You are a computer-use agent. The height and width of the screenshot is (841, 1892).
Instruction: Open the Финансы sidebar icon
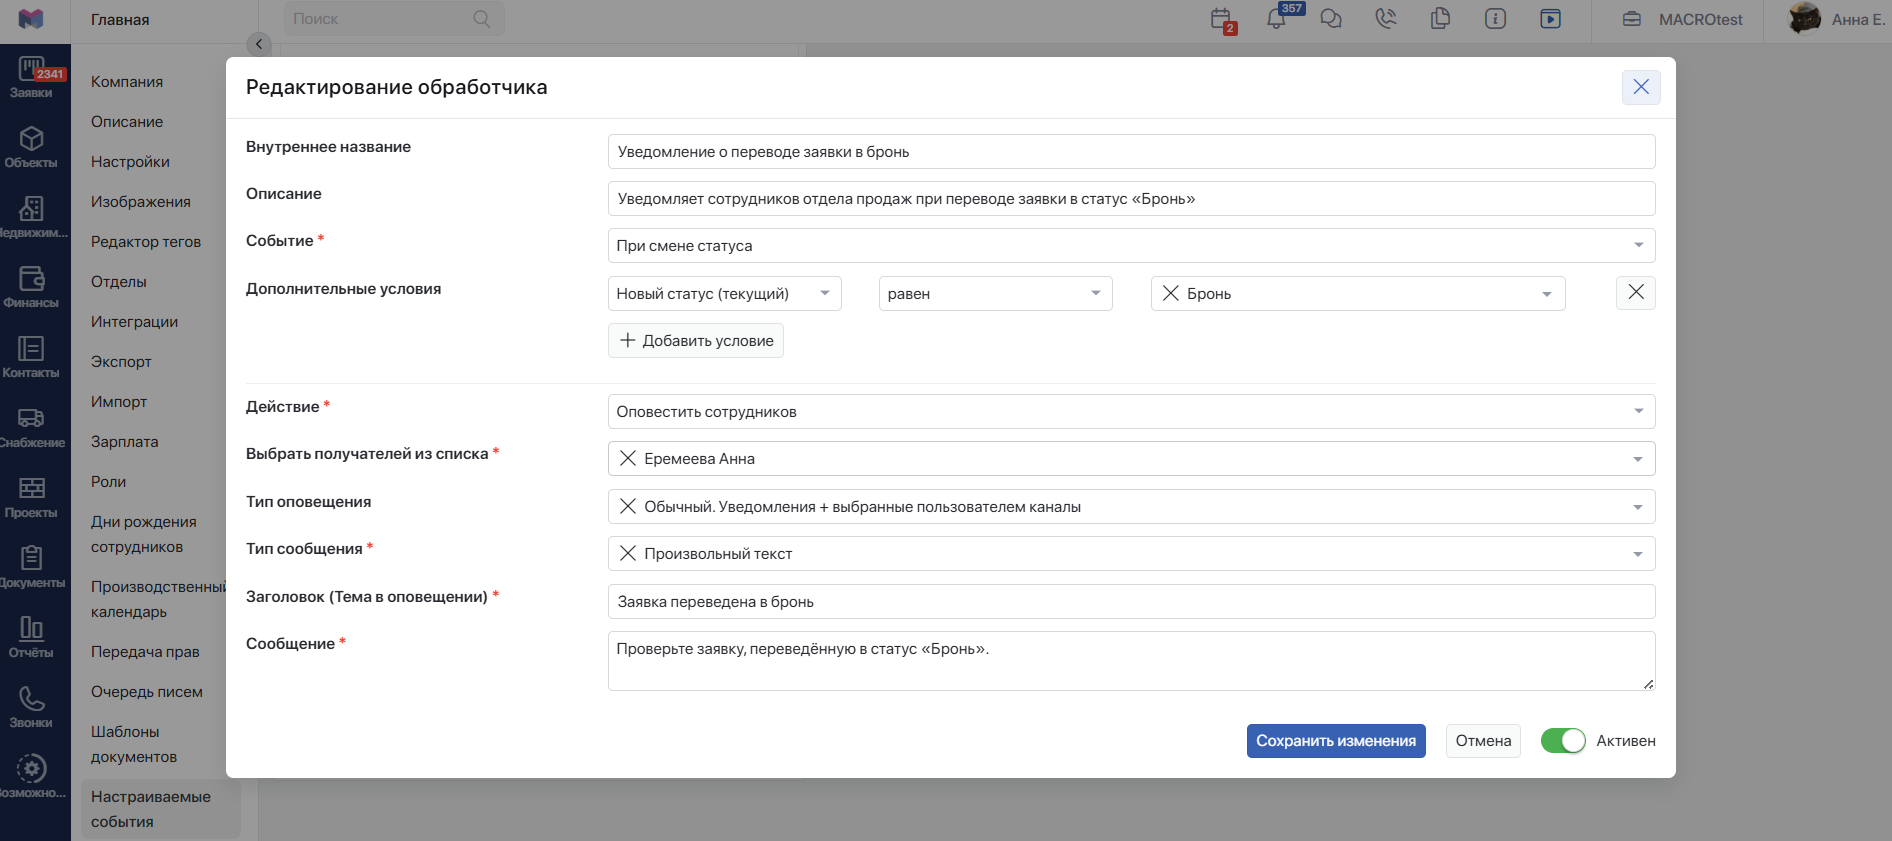pyautogui.click(x=31, y=288)
